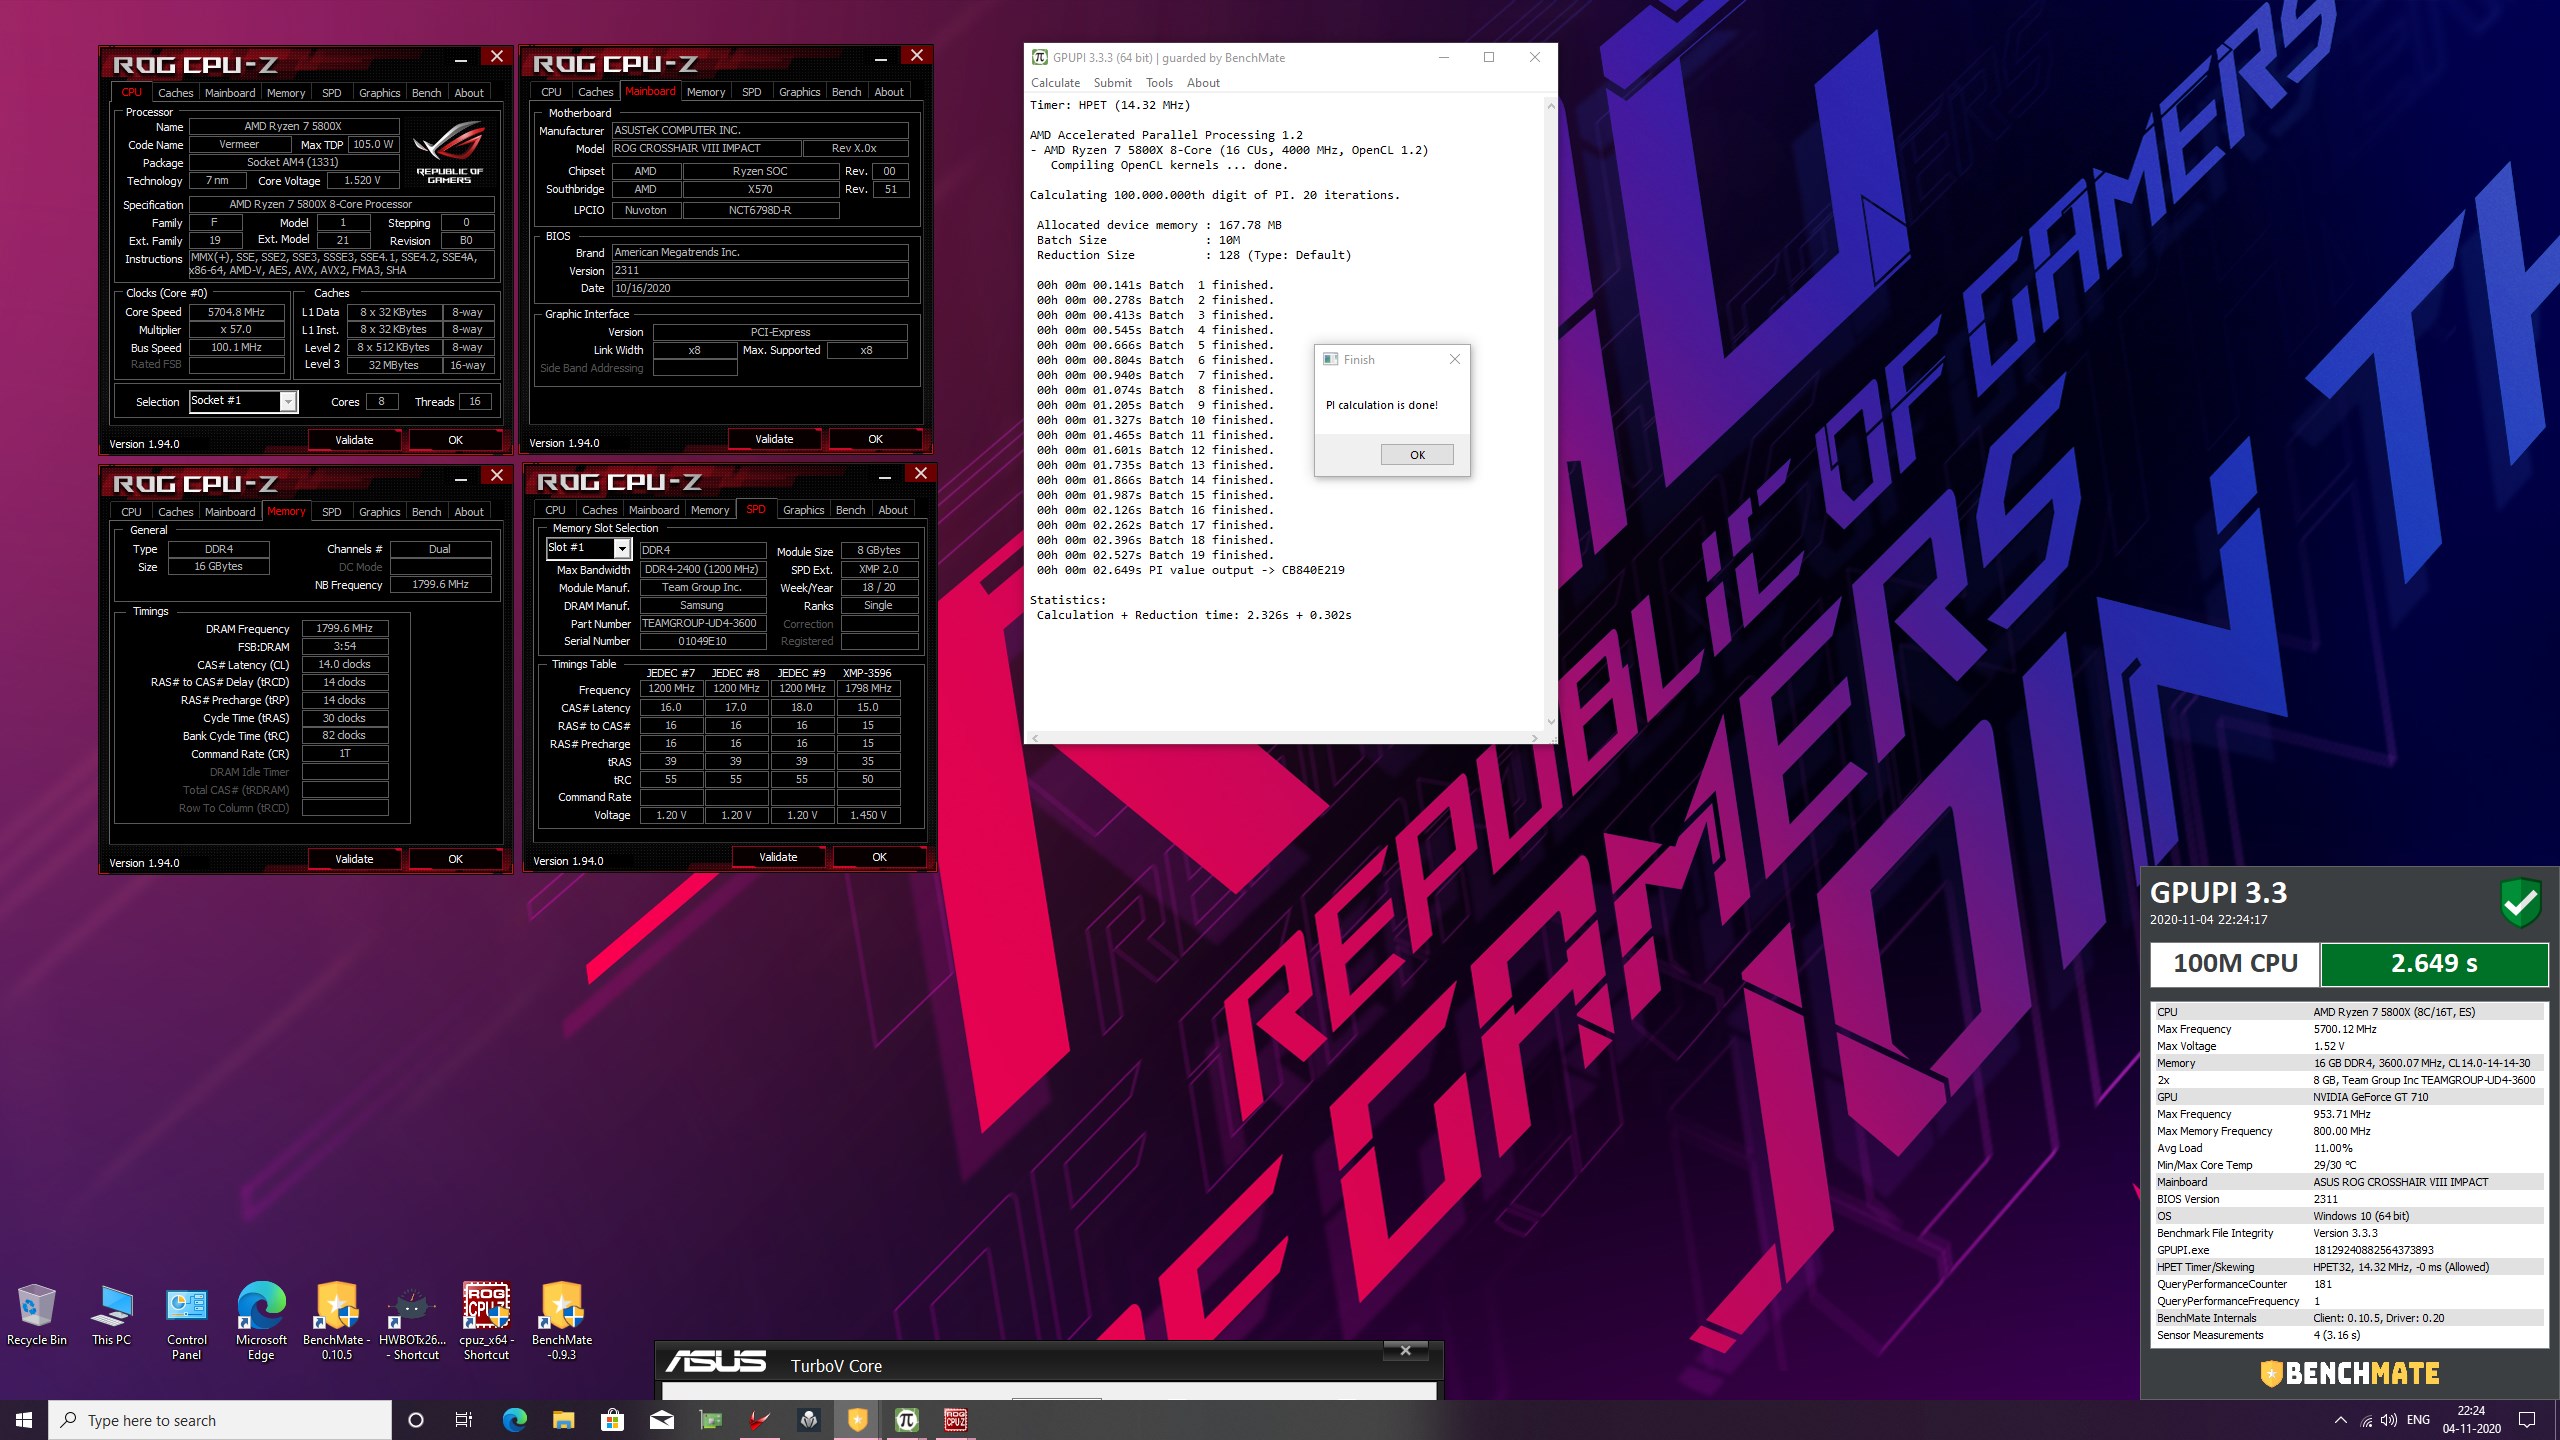This screenshot has height=1440, width=2560.
Task: Open Microsoft Store from the taskbar
Action: [x=612, y=1420]
